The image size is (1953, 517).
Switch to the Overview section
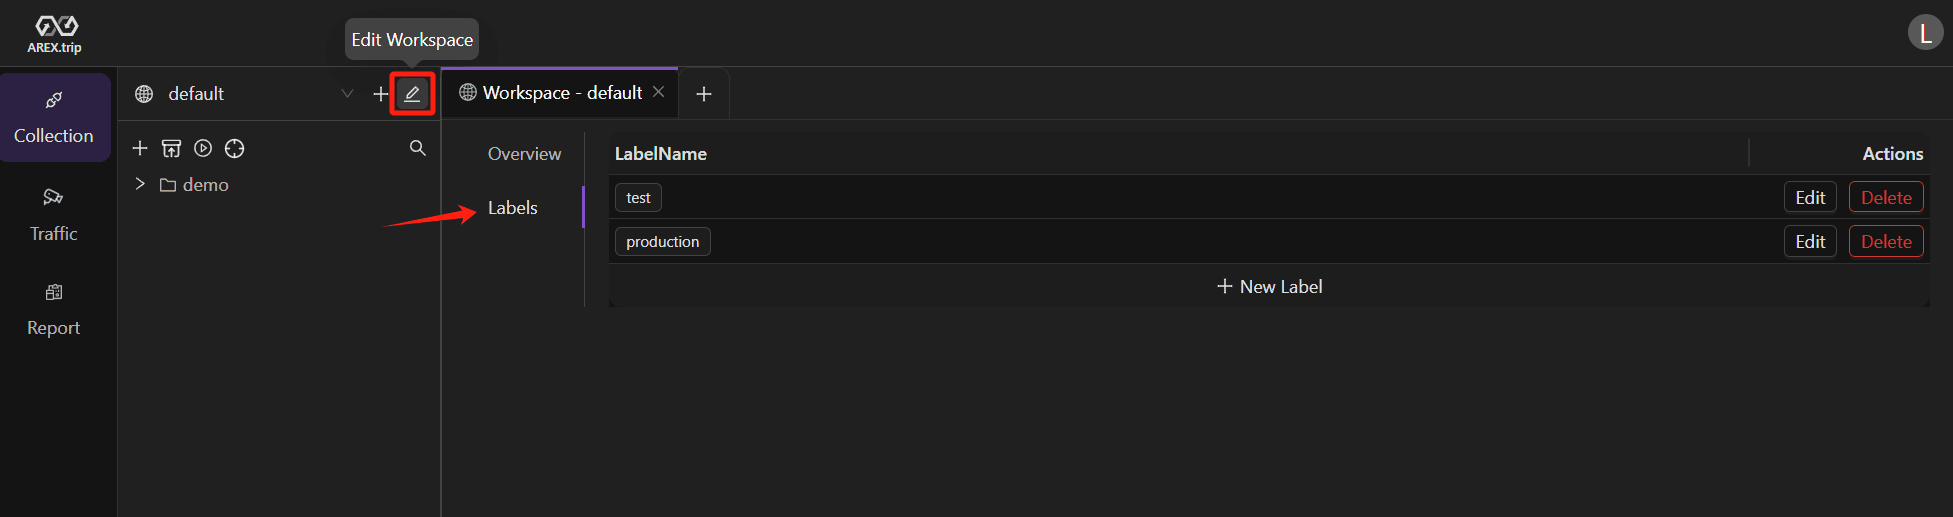[x=524, y=154]
